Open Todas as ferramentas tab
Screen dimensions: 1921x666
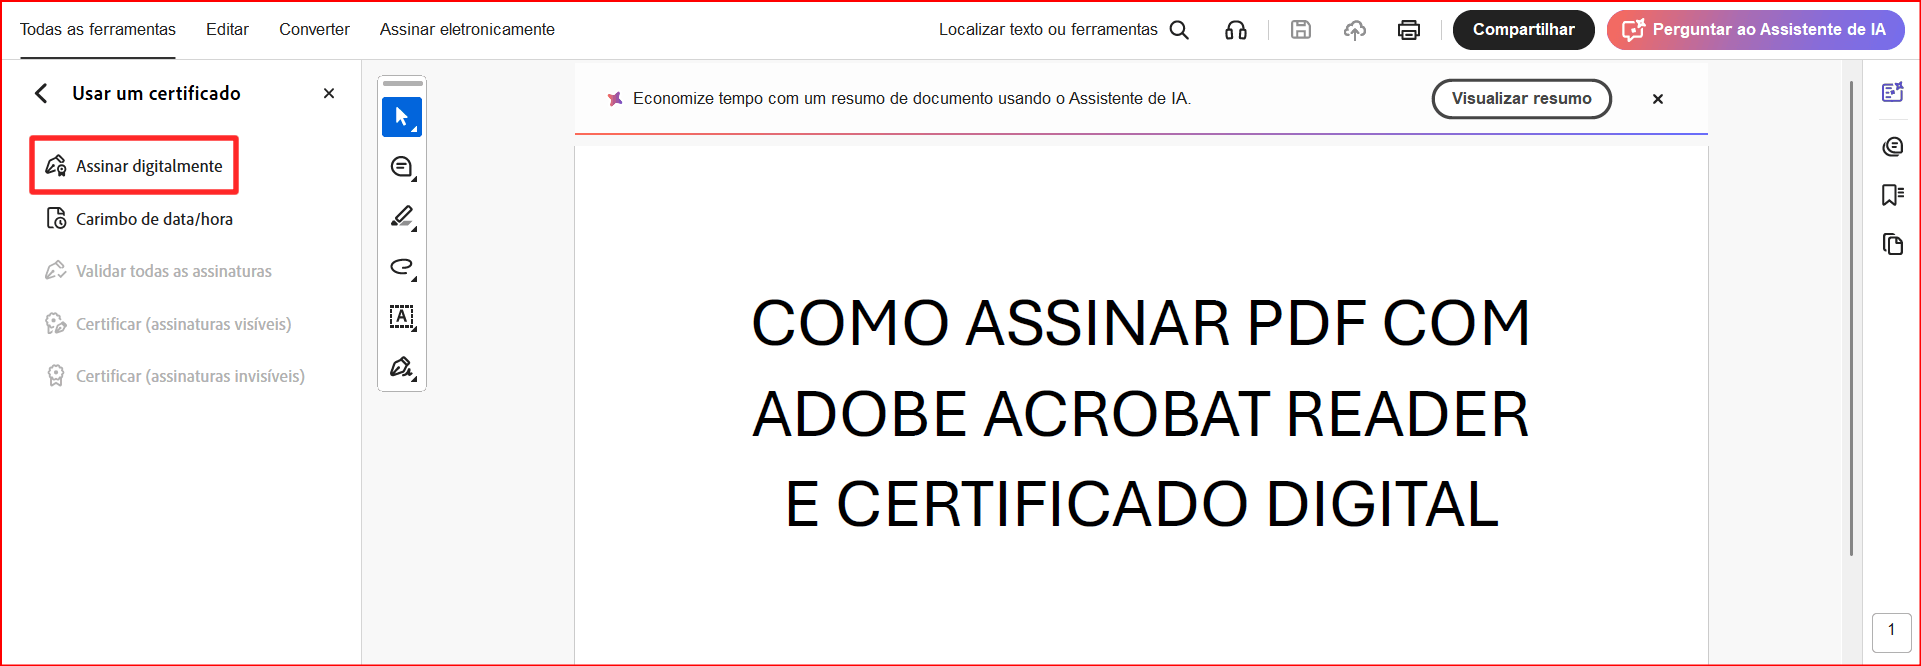click(x=98, y=30)
